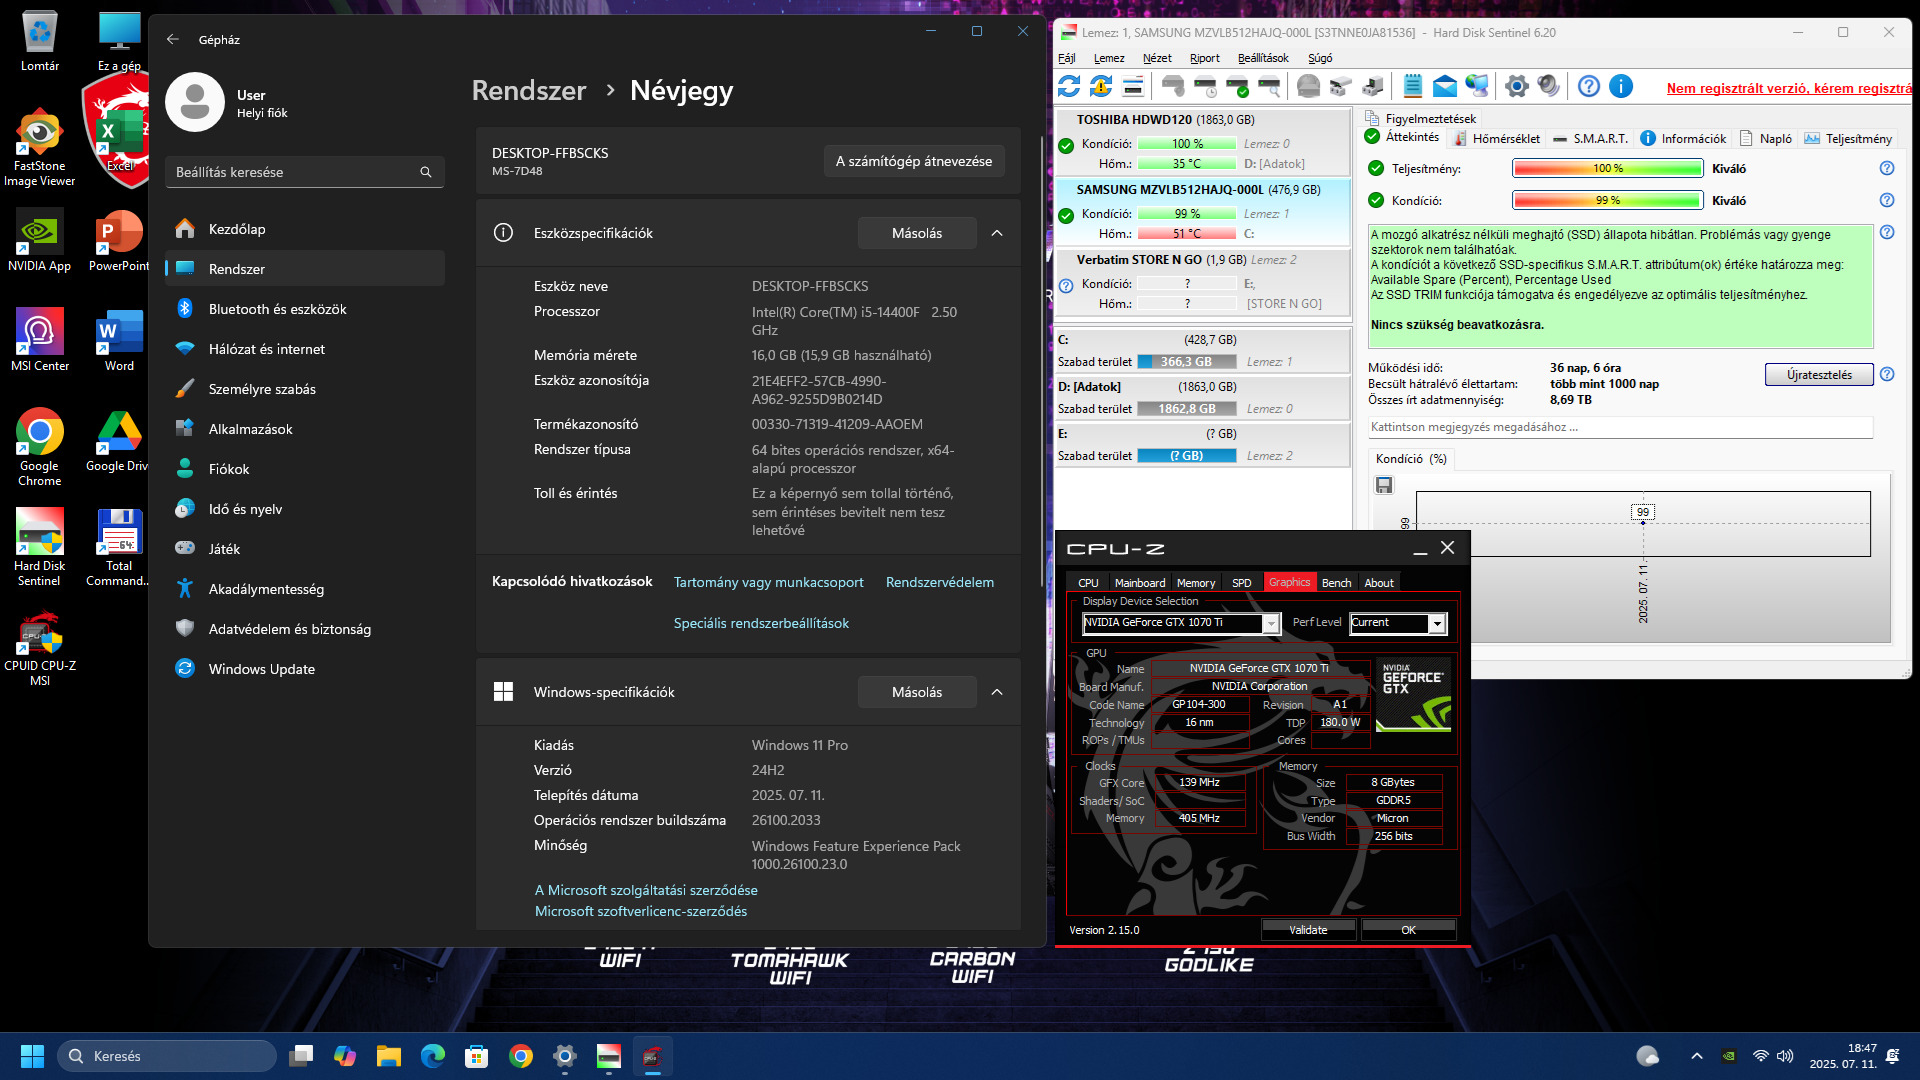Click the blue info icon in Sentinel toolbar
The image size is (1920, 1080).
click(x=1621, y=87)
